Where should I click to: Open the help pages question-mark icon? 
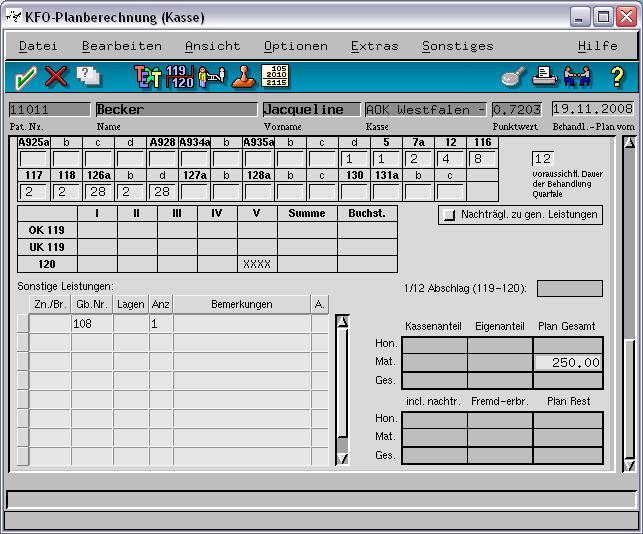point(88,76)
